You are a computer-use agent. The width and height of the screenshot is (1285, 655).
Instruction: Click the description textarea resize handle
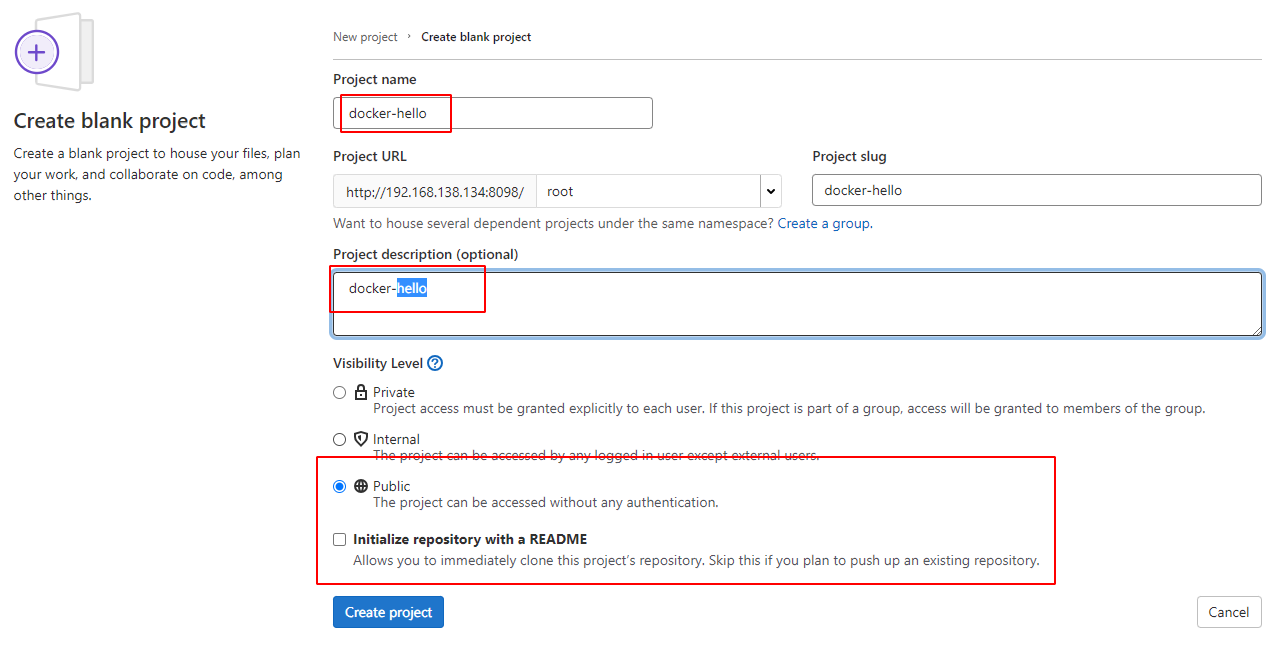click(1255, 330)
